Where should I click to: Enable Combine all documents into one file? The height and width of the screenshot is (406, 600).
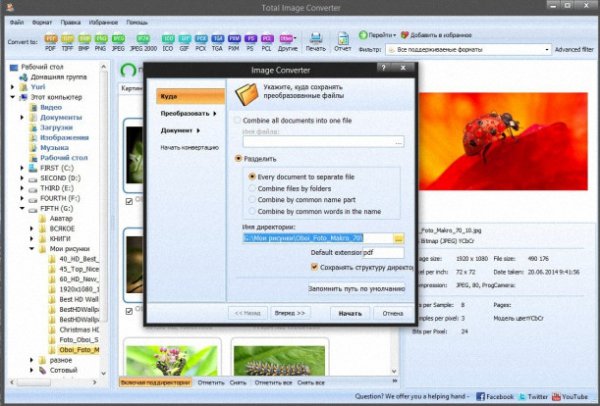[237, 120]
